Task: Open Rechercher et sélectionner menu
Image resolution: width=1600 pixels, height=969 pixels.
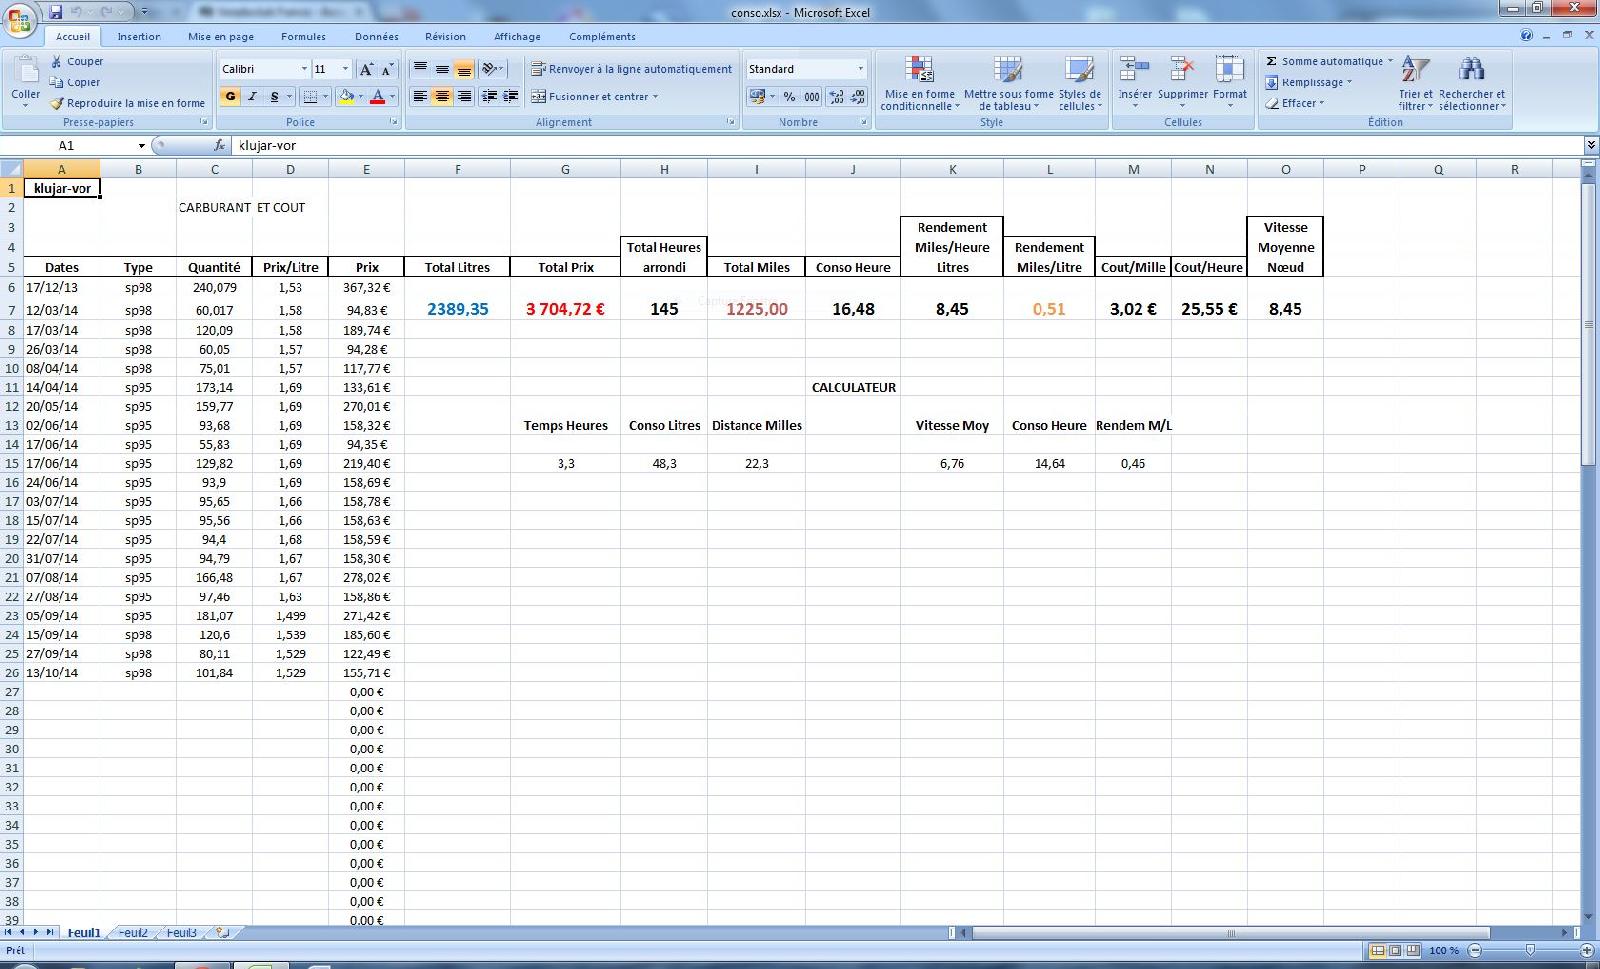Action: pos(1472,83)
